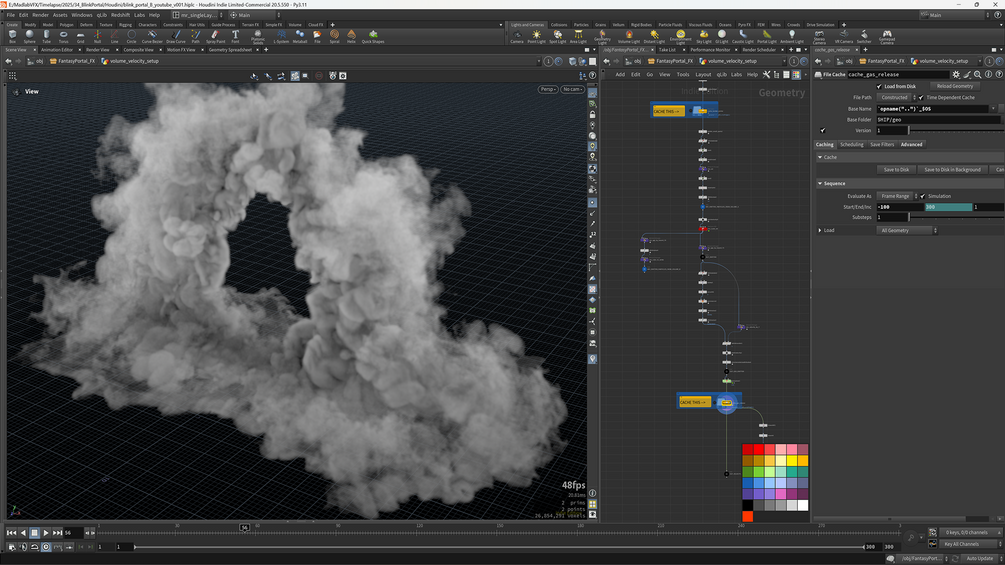The height and width of the screenshot is (565, 1005).
Task: Select the Sphere shelf tool
Action: point(29,36)
